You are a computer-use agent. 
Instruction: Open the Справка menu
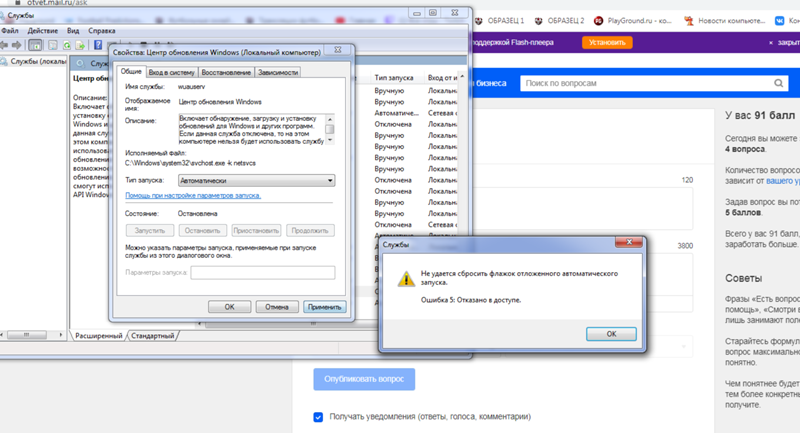102,31
